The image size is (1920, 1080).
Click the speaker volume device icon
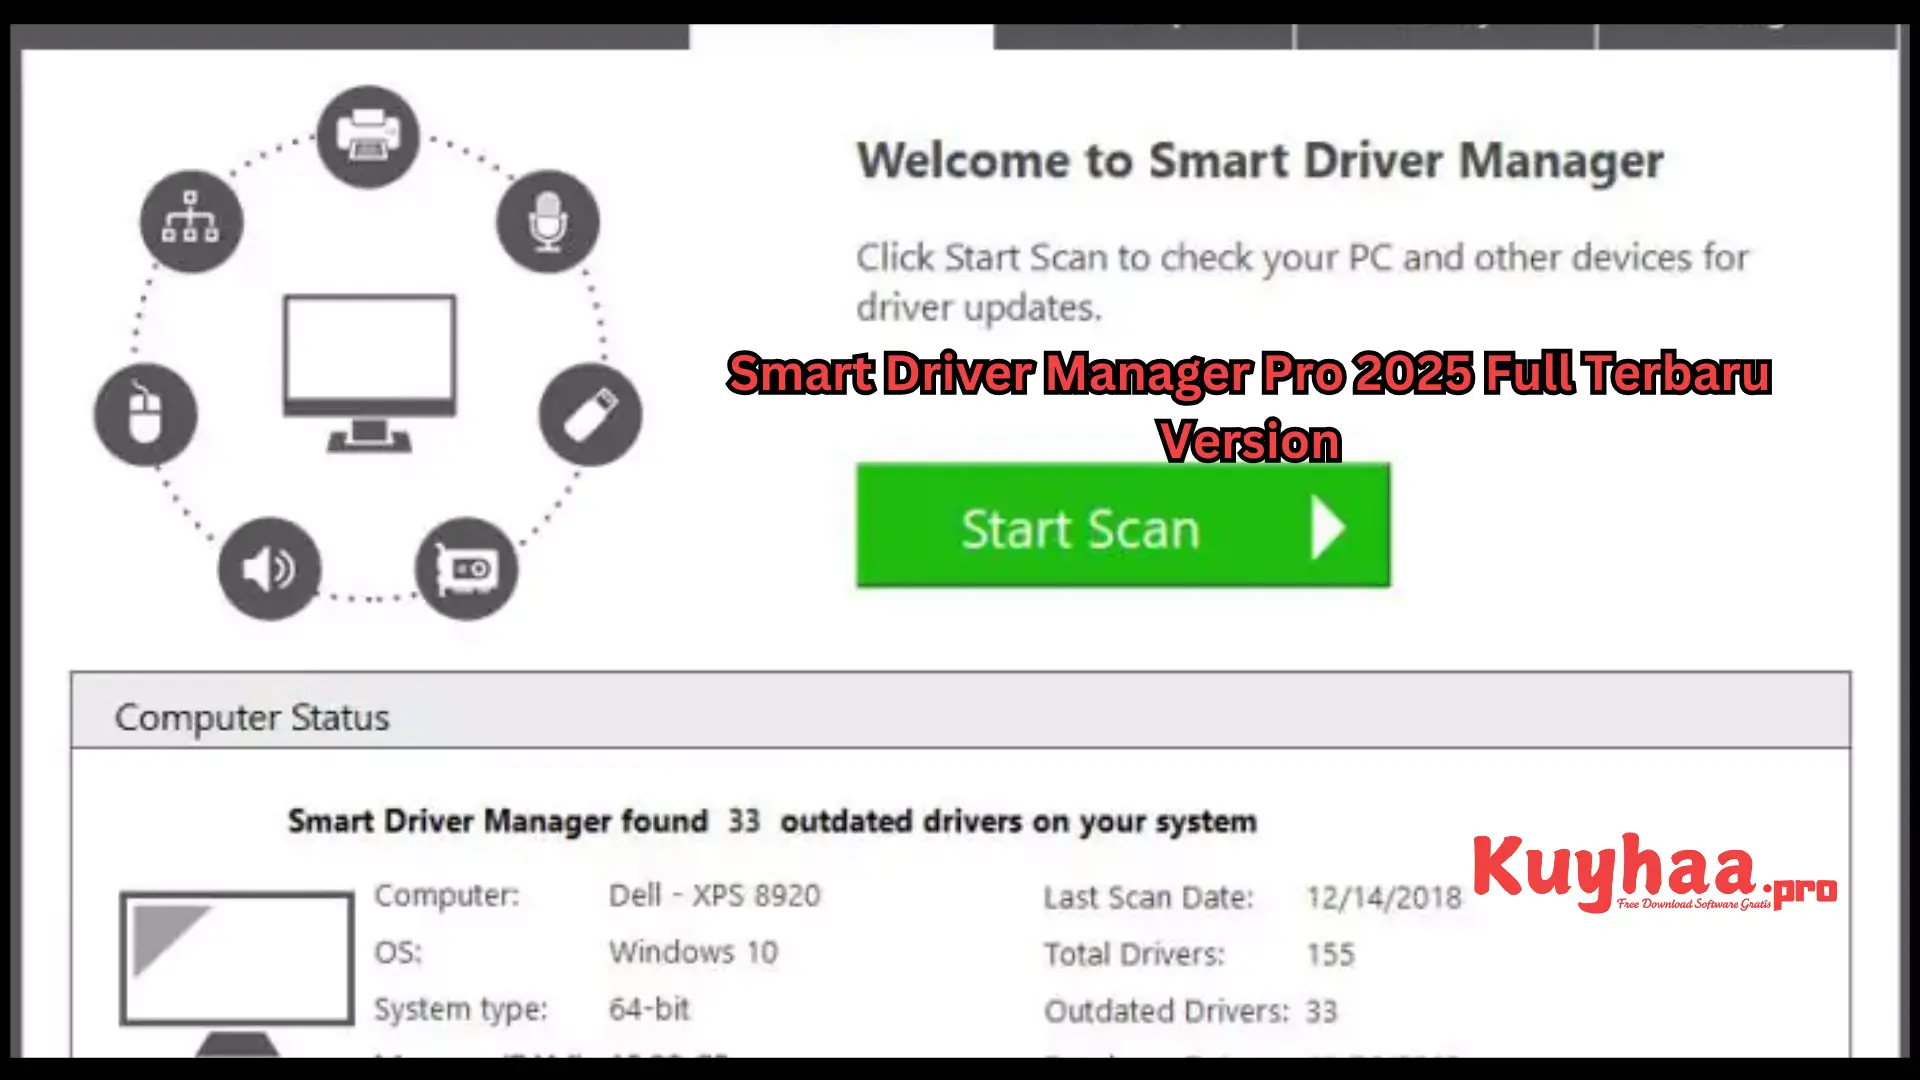tap(268, 568)
